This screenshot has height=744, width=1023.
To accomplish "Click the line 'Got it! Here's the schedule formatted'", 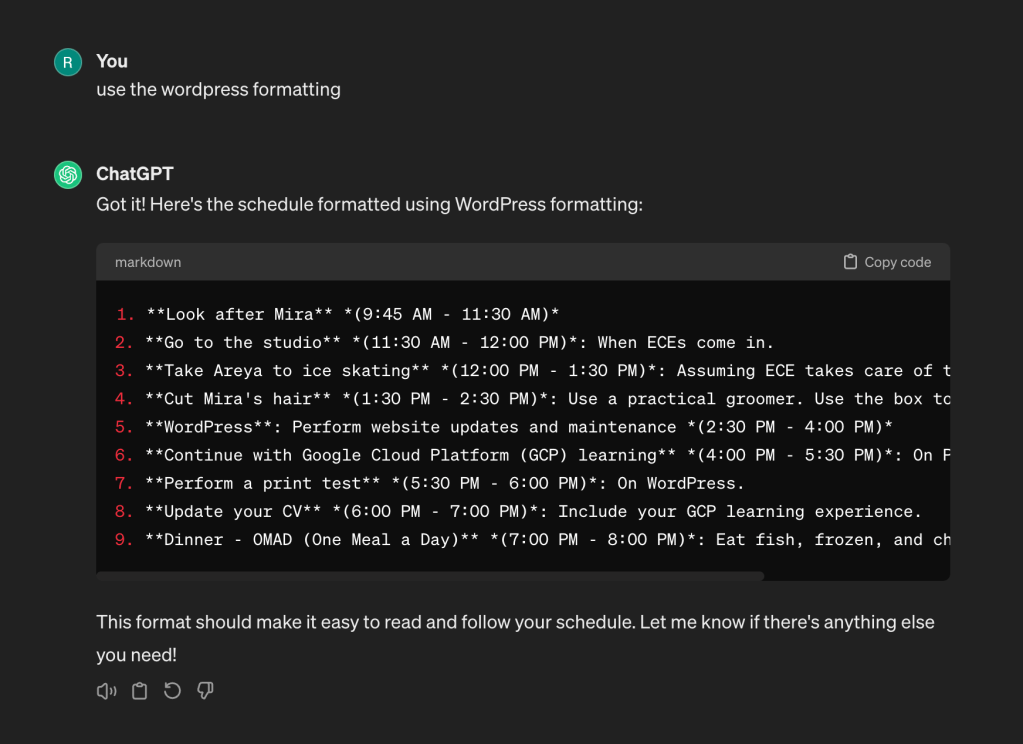I will pyautogui.click(x=369, y=204).
